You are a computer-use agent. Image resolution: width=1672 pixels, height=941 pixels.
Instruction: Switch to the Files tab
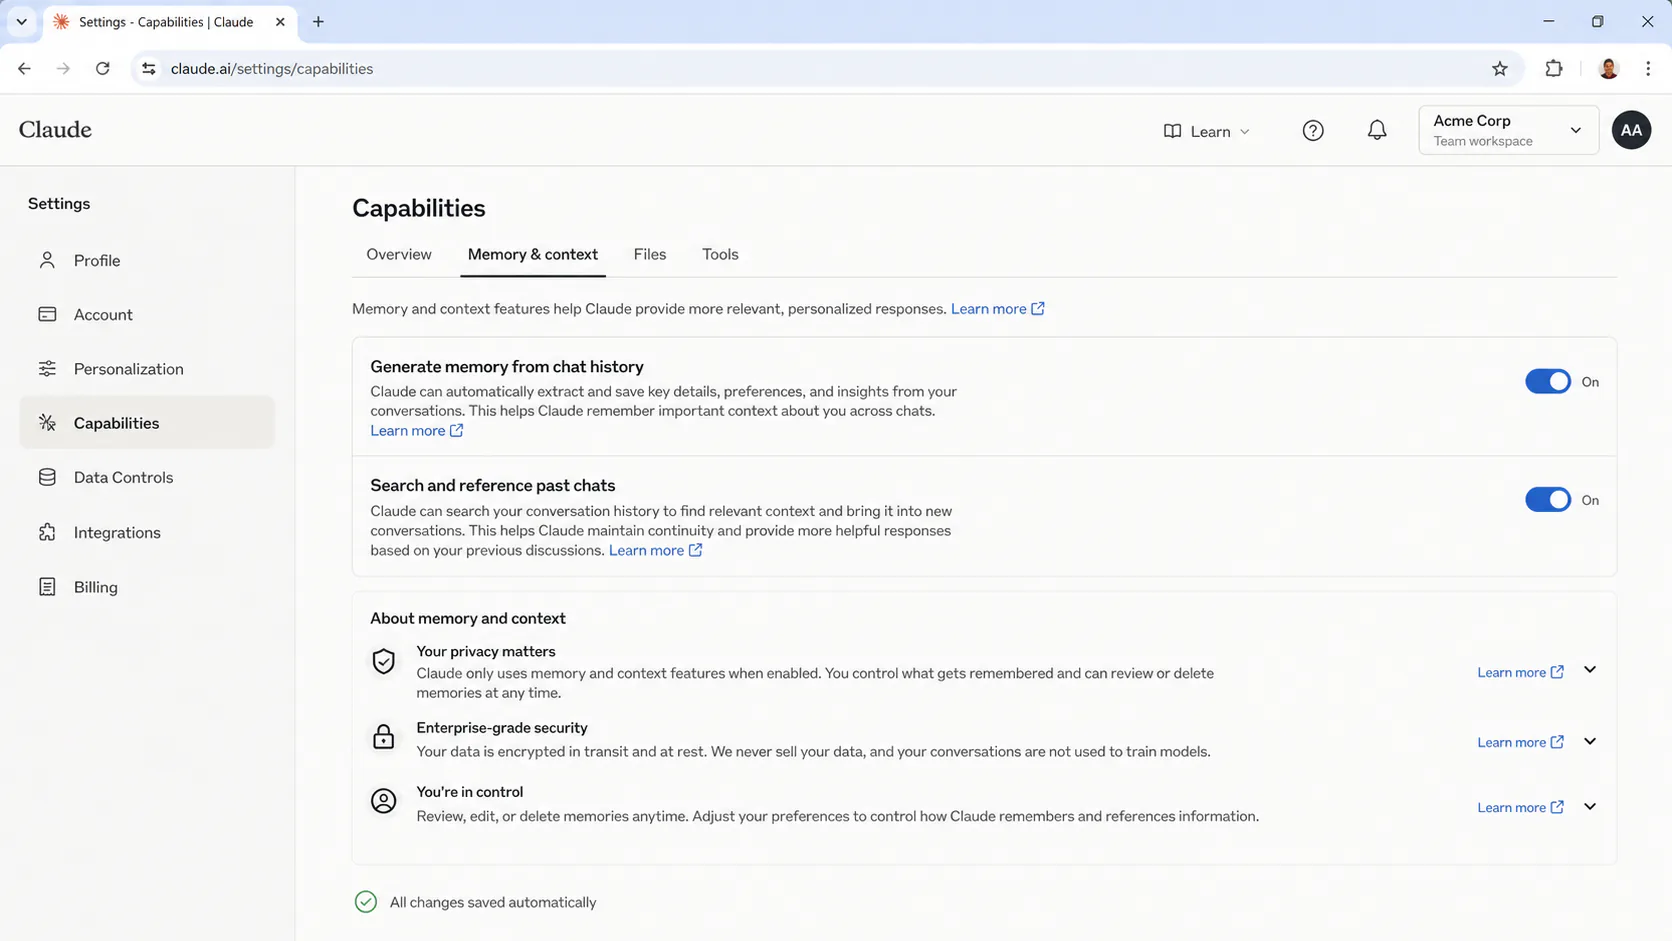(650, 254)
